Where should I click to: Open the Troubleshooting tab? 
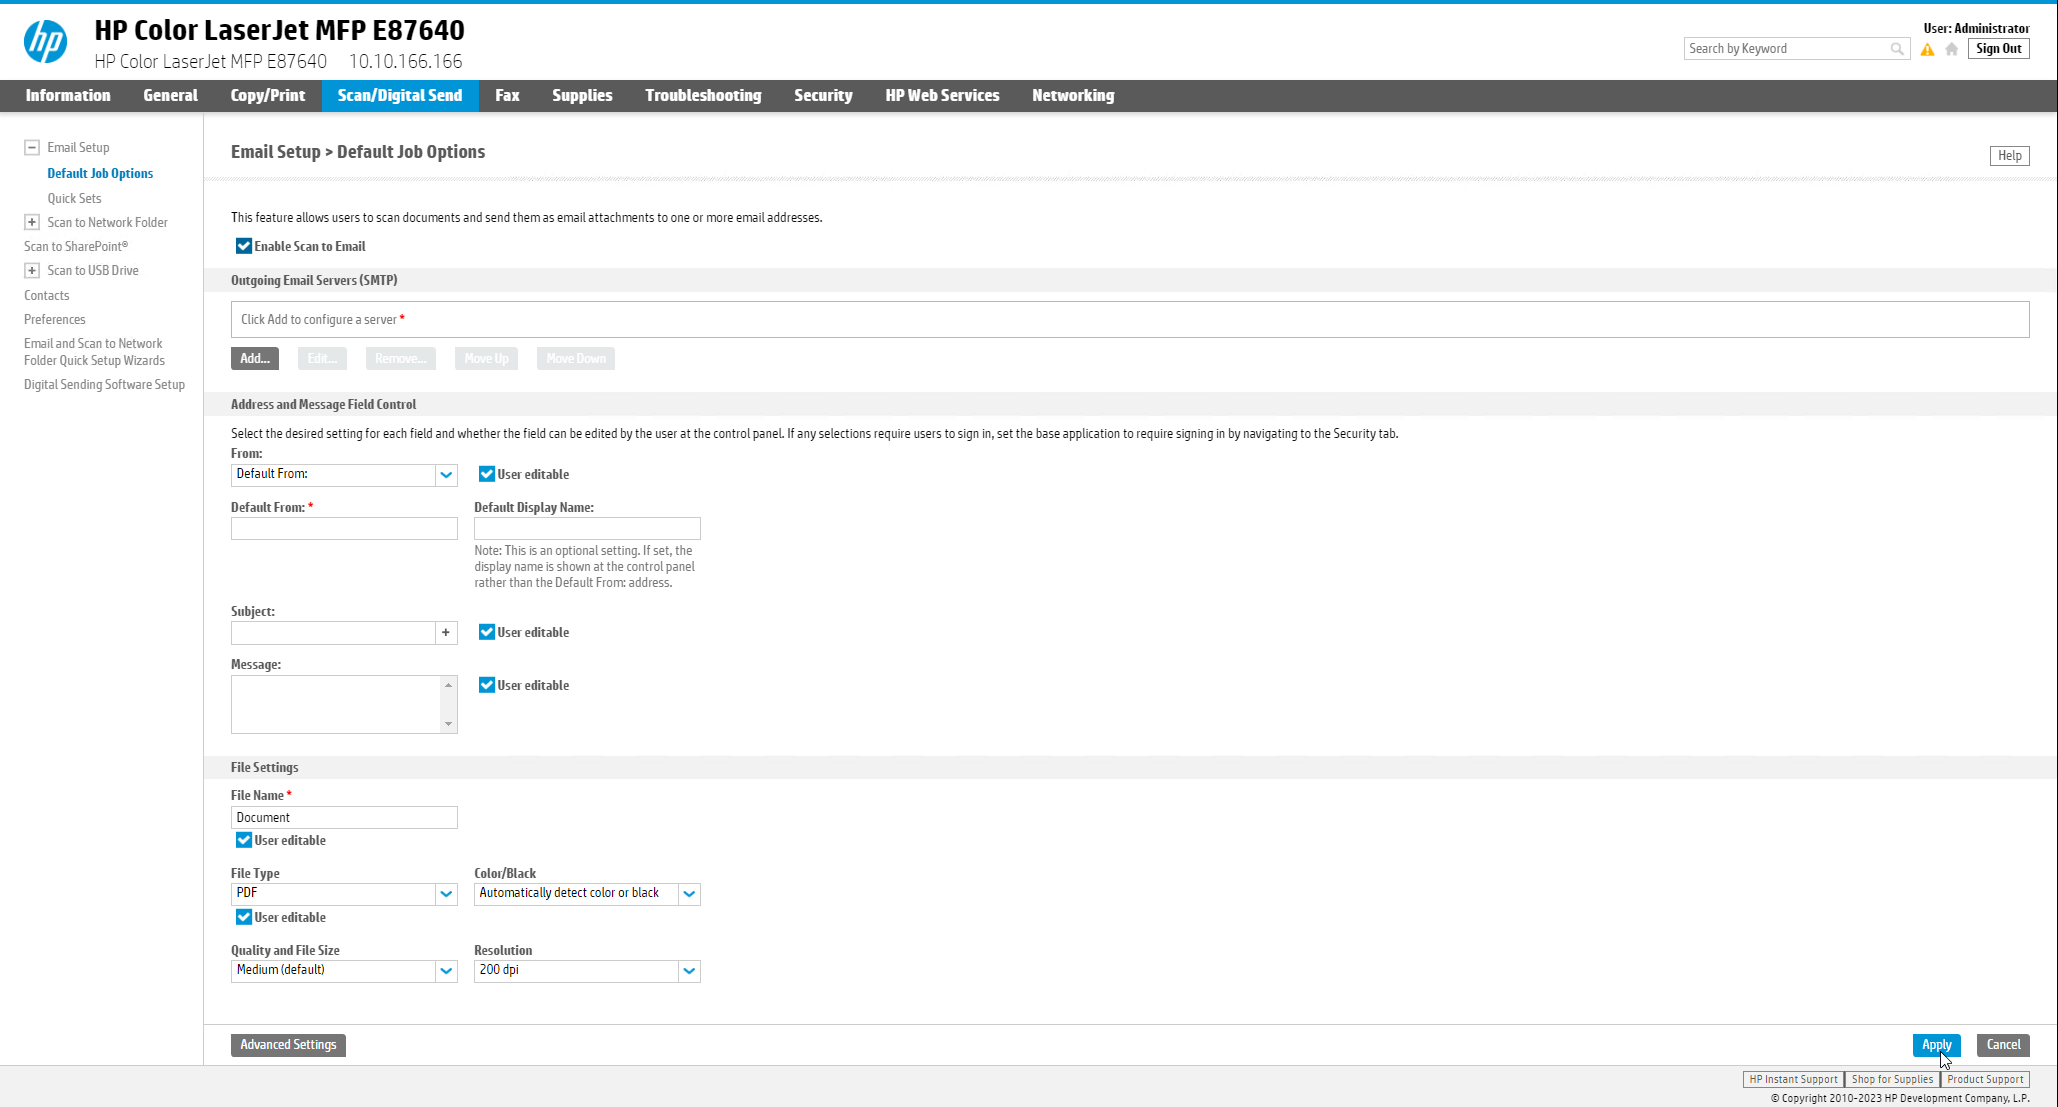pyautogui.click(x=703, y=96)
